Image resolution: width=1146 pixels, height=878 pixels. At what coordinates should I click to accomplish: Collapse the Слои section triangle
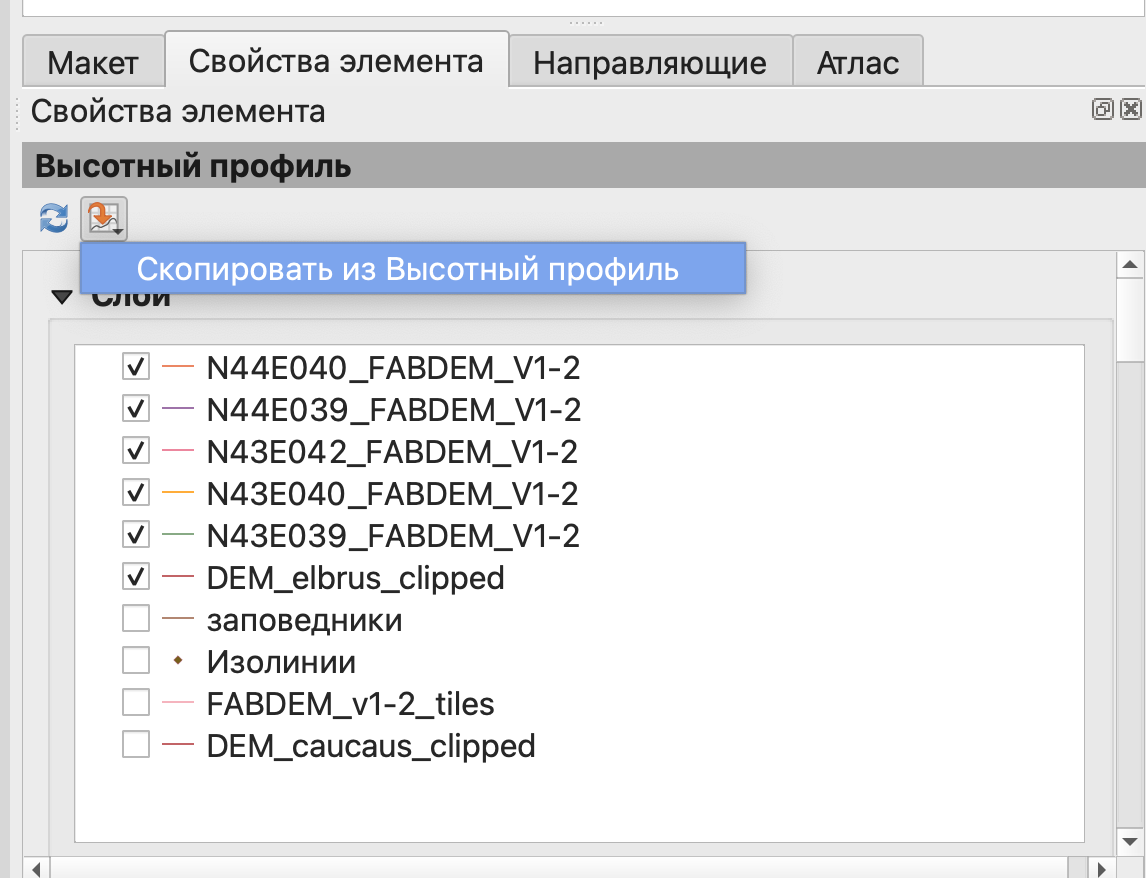(62, 297)
